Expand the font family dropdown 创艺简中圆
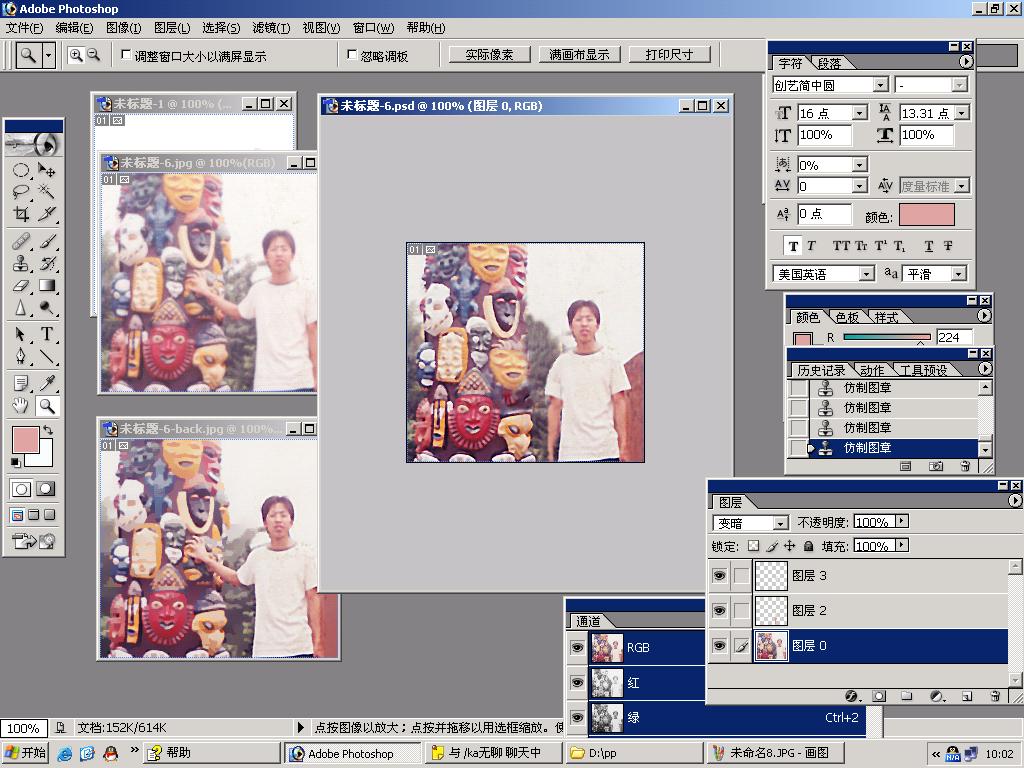 click(830, 86)
